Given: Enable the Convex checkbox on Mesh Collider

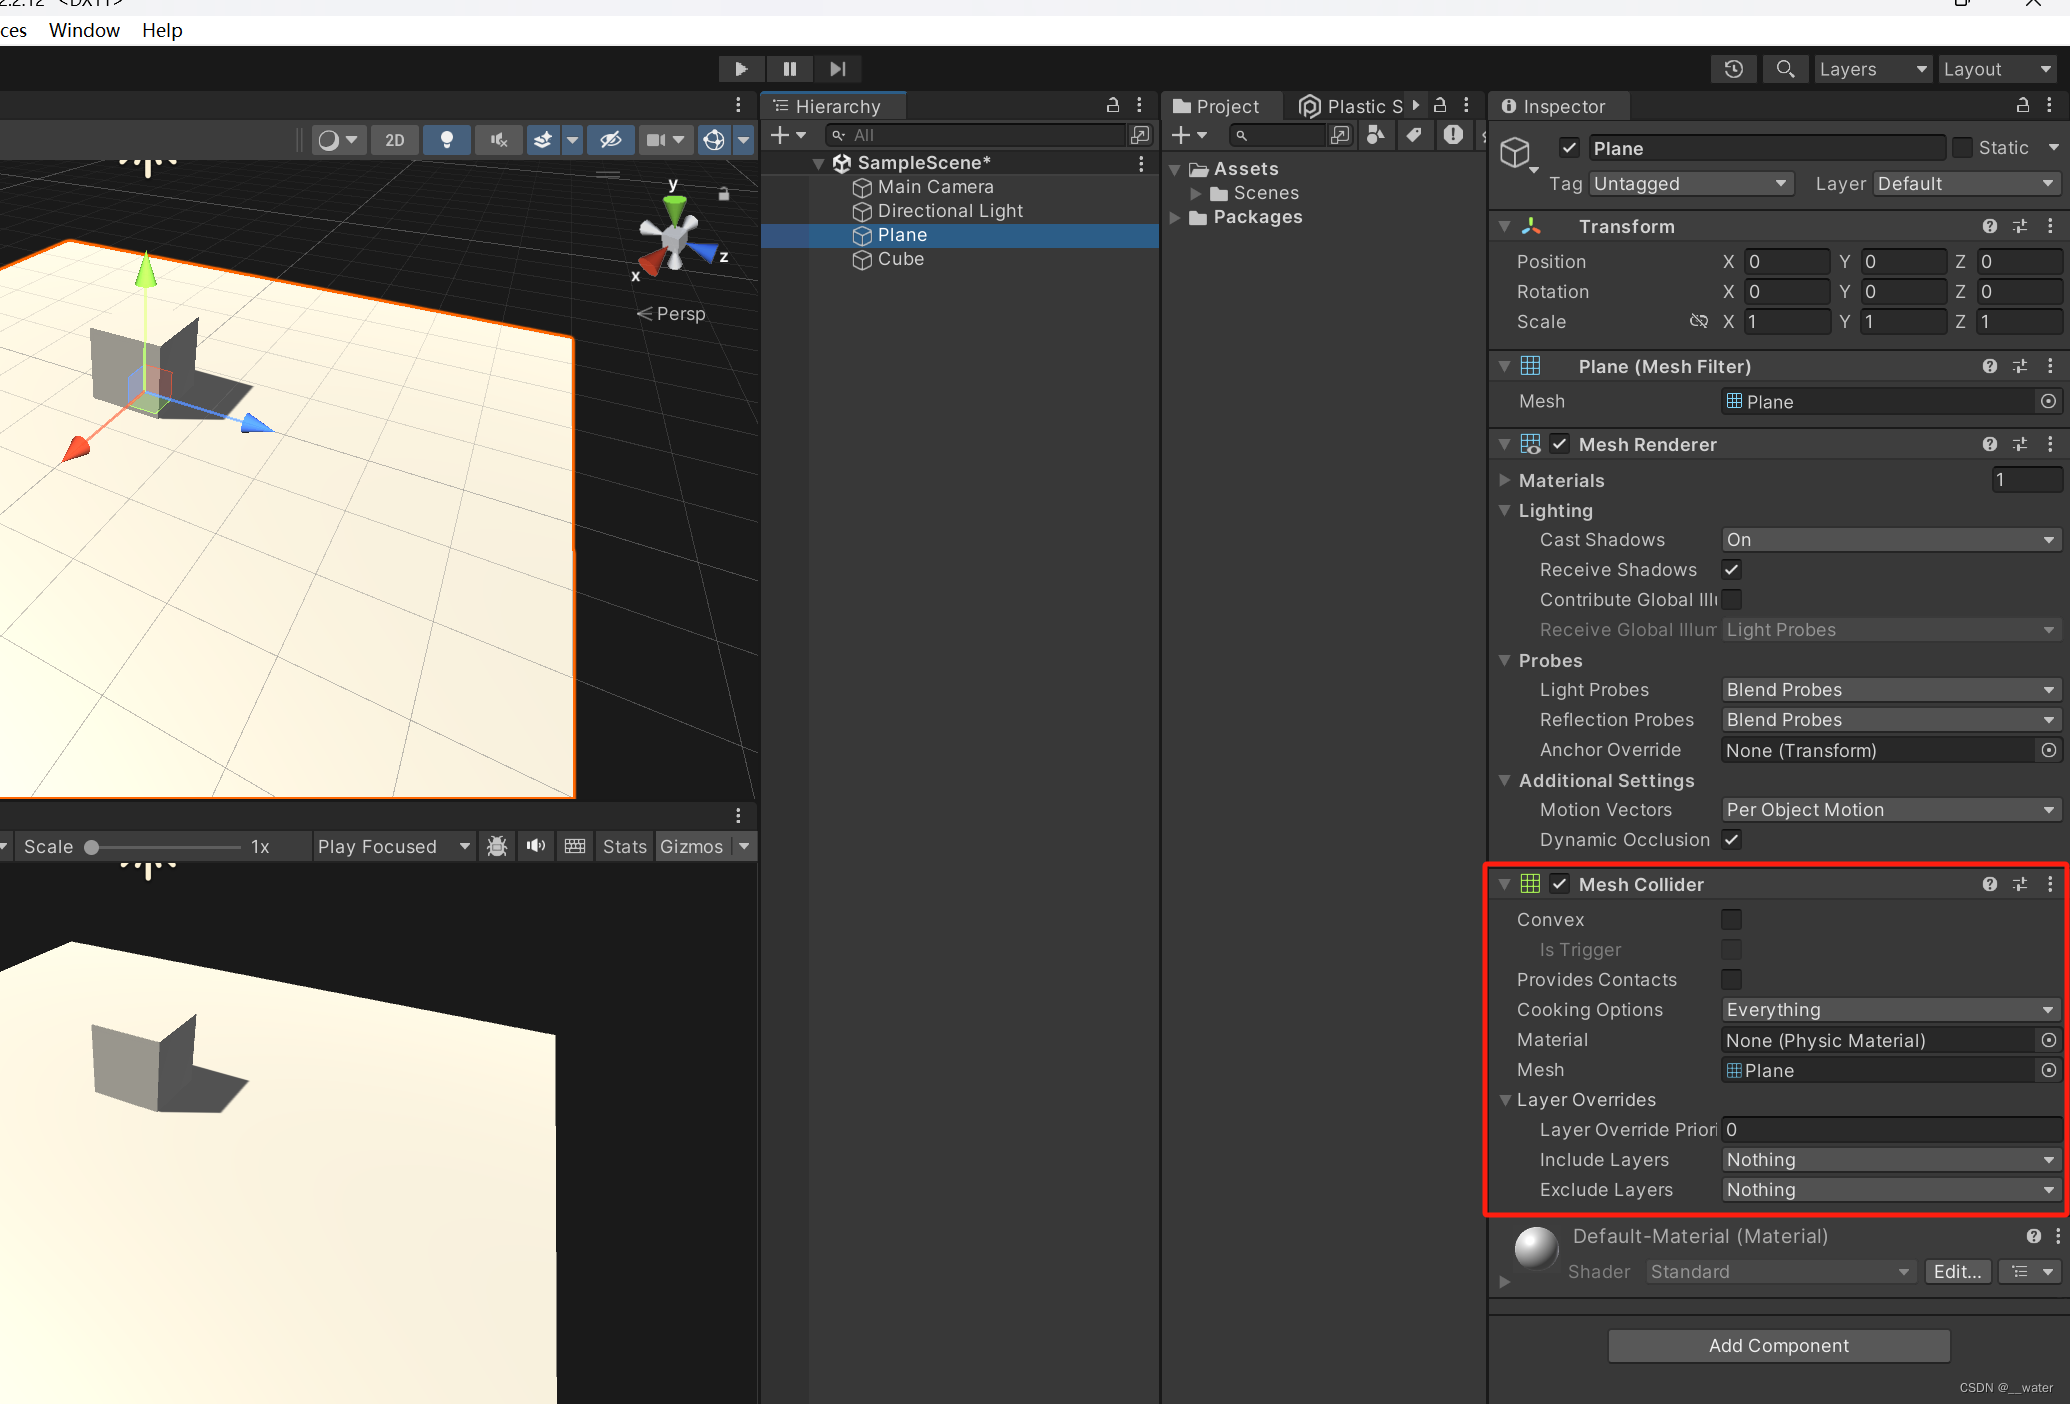Looking at the screenshot, I should (x=1731, y=919).
